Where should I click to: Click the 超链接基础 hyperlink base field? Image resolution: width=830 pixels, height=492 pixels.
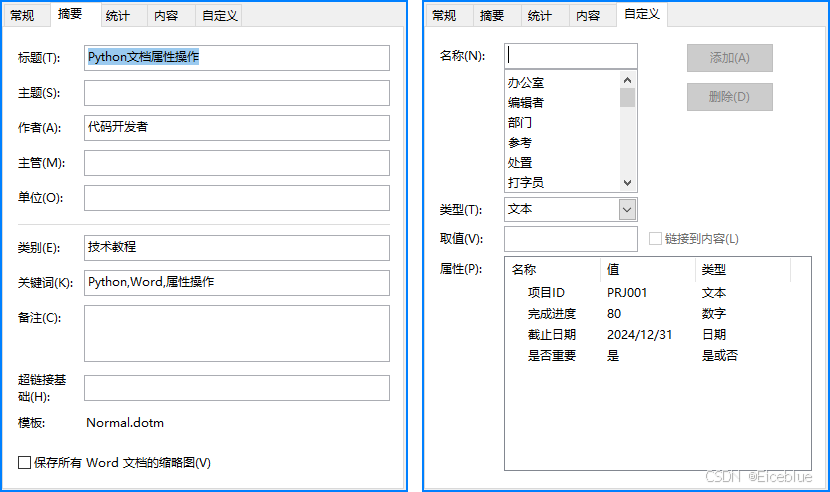pyautogui.click(x=237, y=388)
